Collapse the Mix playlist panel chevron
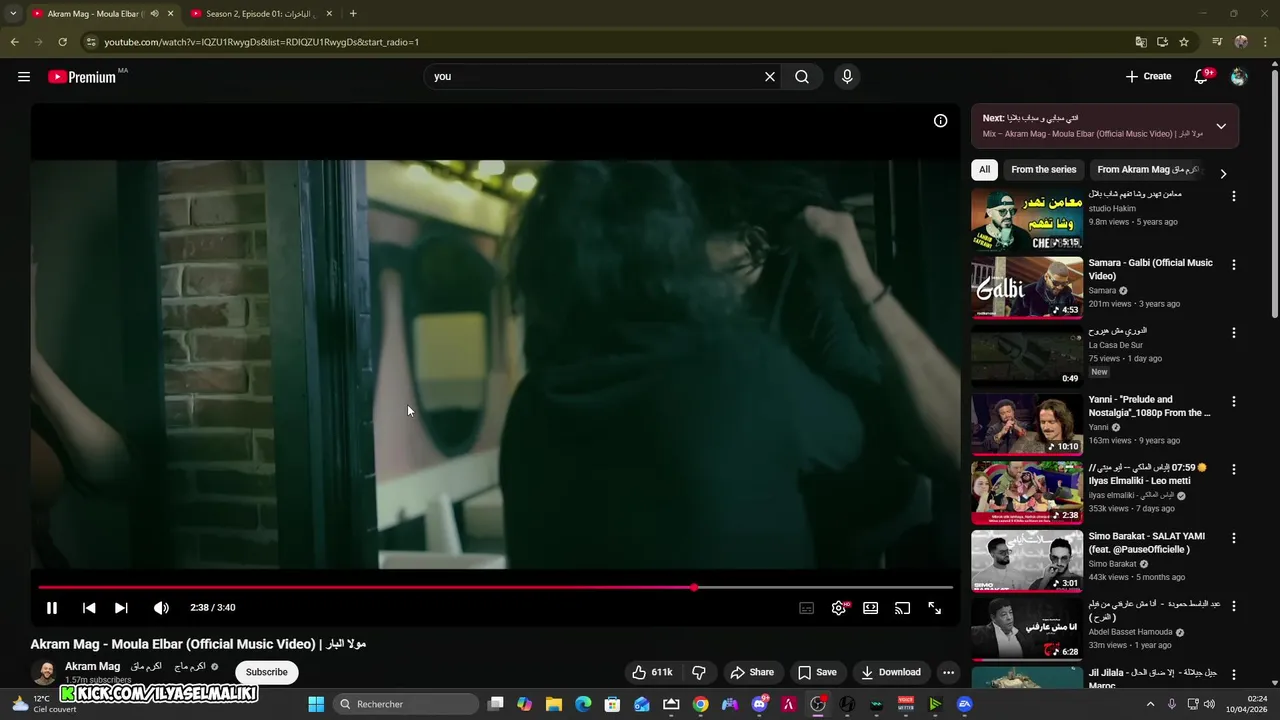 pyautogui.click(x=1221, y=126)
